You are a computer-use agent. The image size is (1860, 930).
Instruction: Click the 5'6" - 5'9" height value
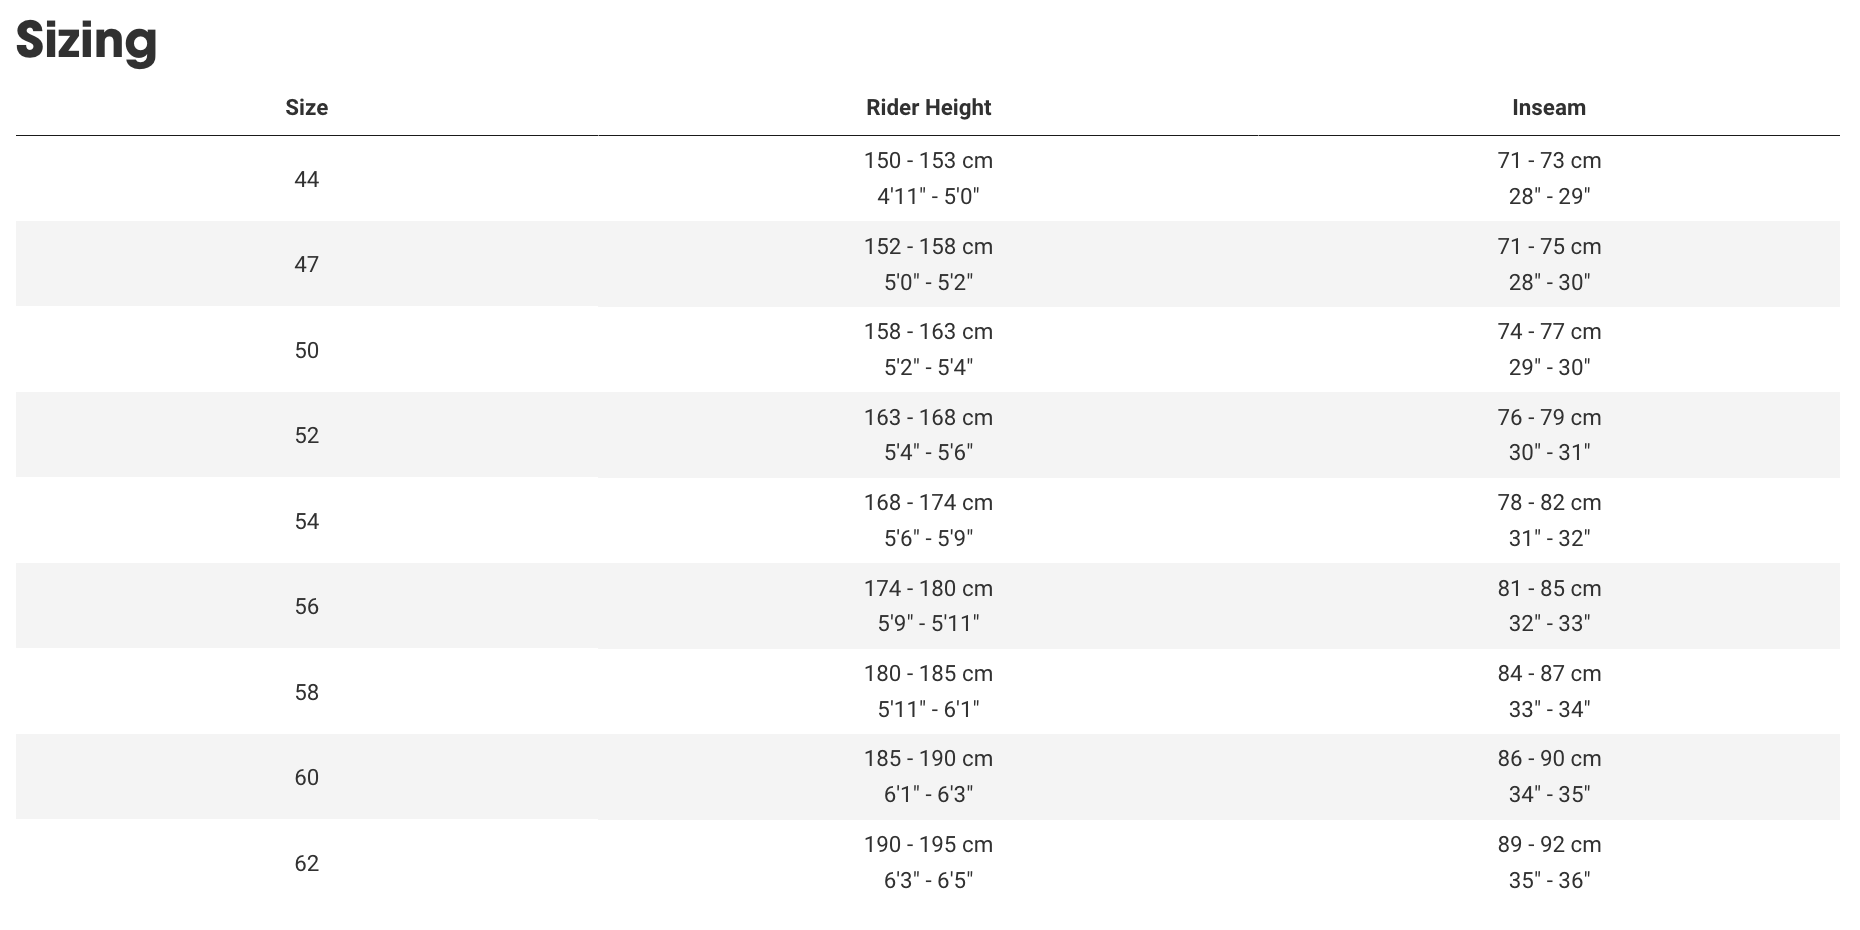coord(928,538)
